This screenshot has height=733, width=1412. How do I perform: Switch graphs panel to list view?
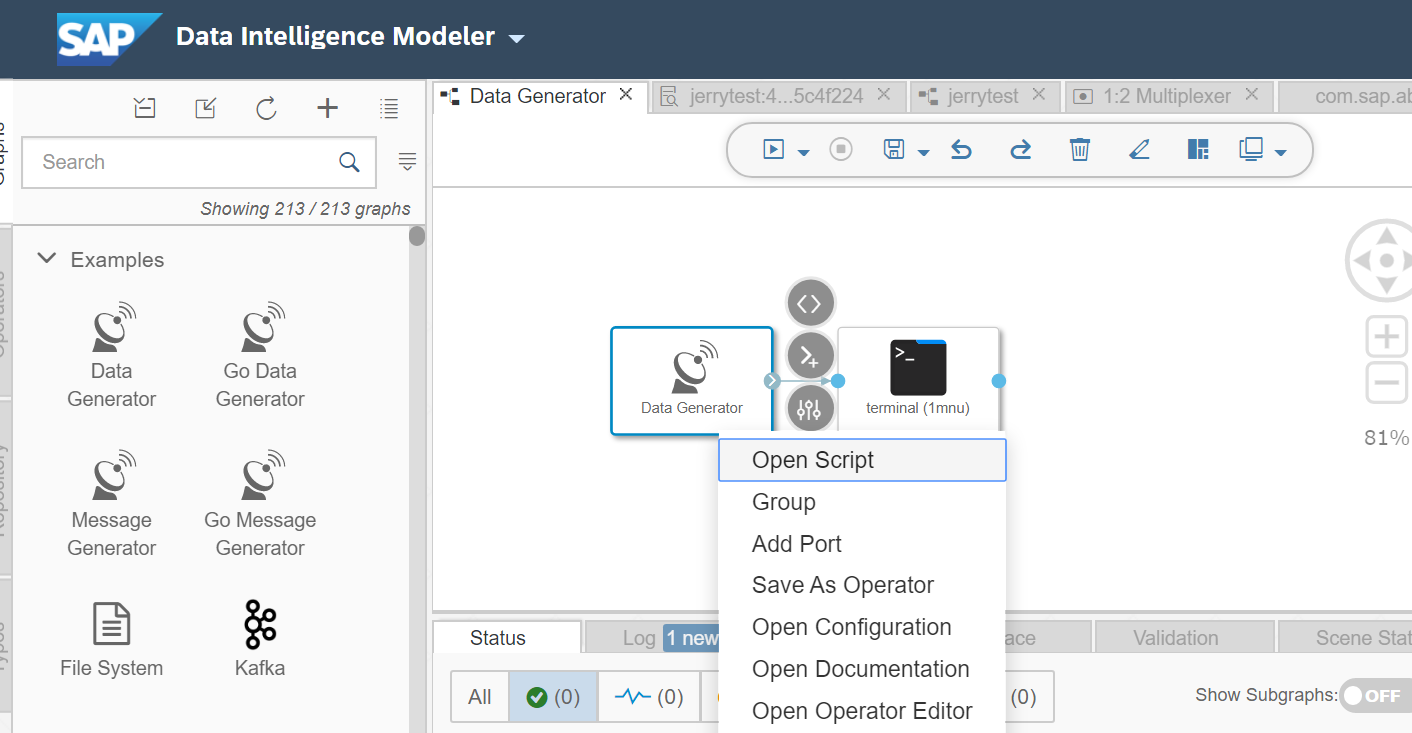[389, 108]
